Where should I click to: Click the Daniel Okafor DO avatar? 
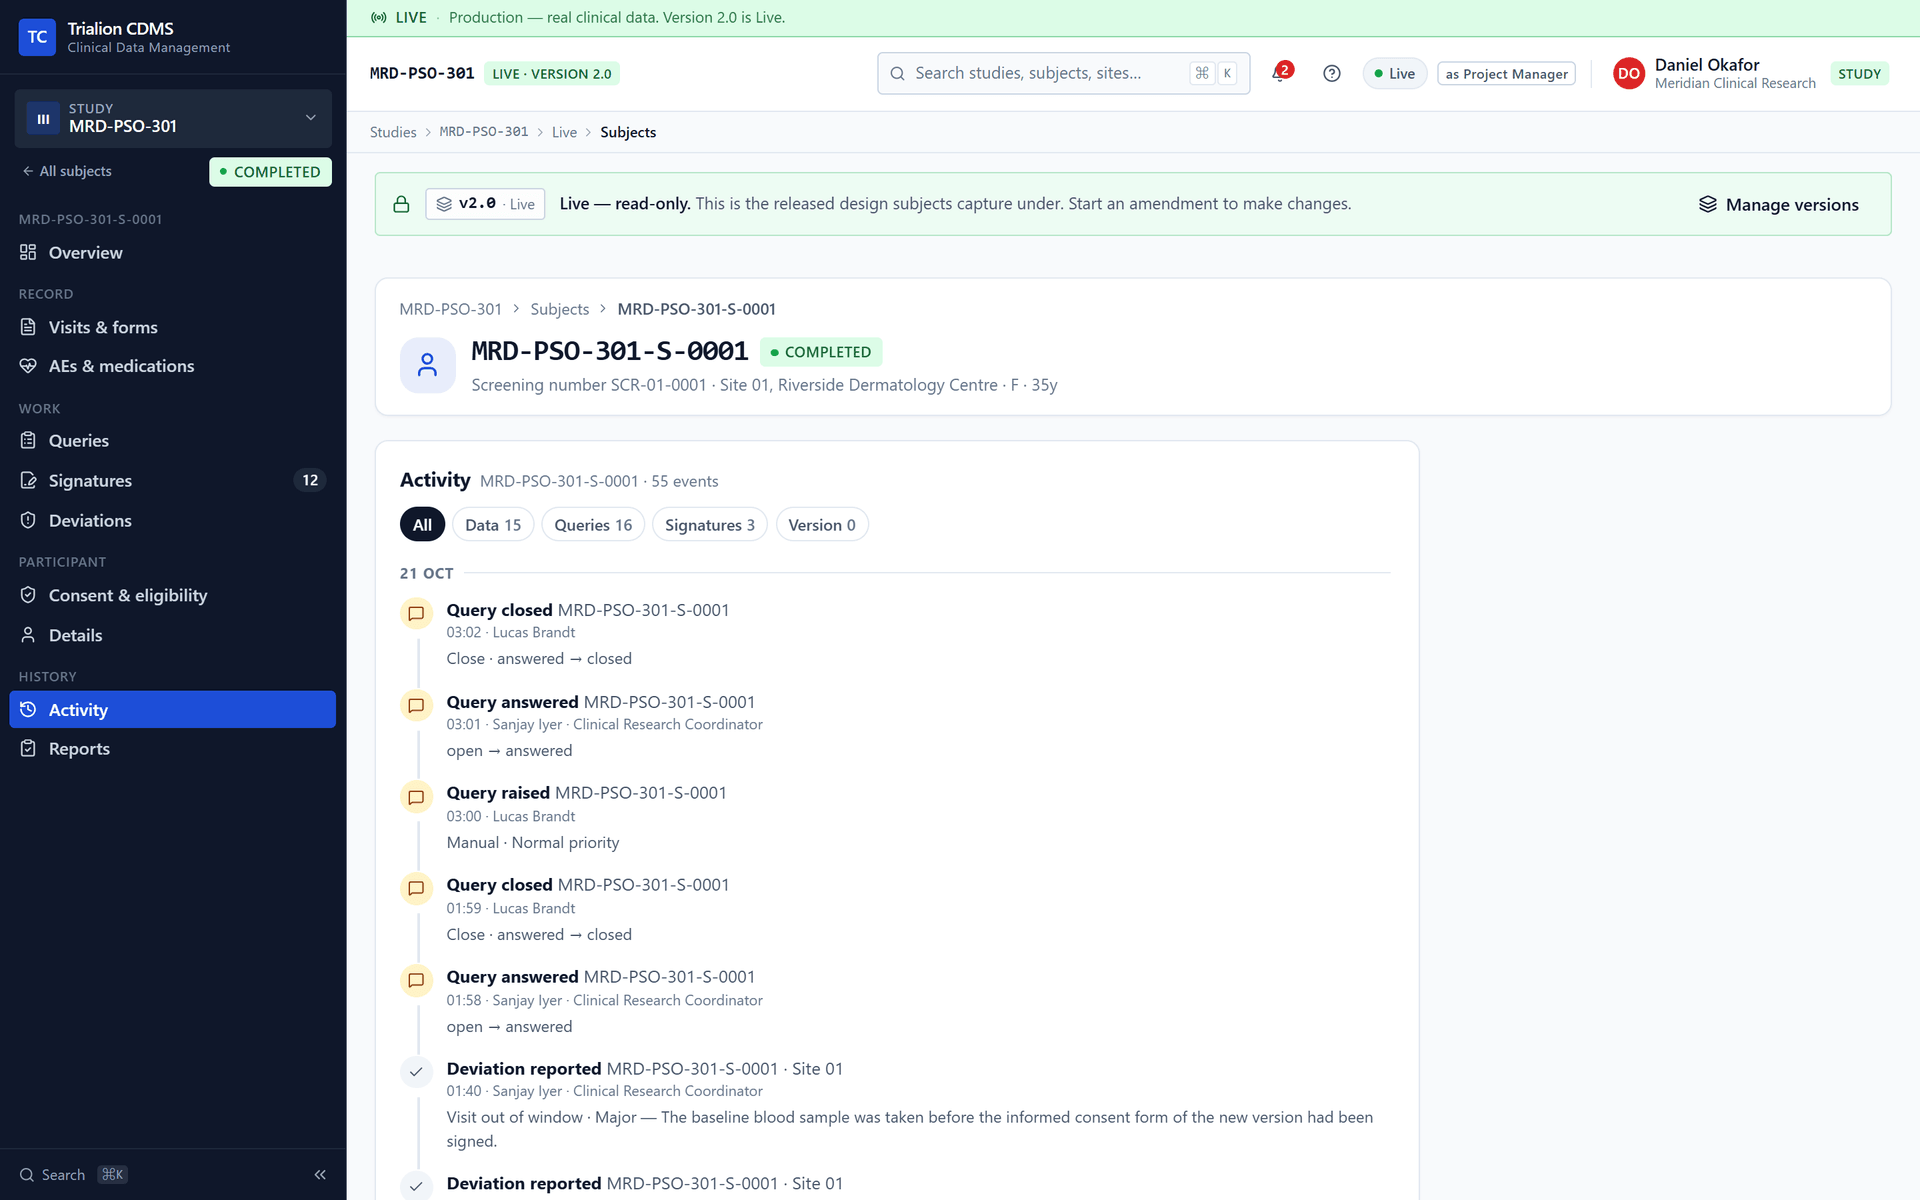click(1628, 73)
